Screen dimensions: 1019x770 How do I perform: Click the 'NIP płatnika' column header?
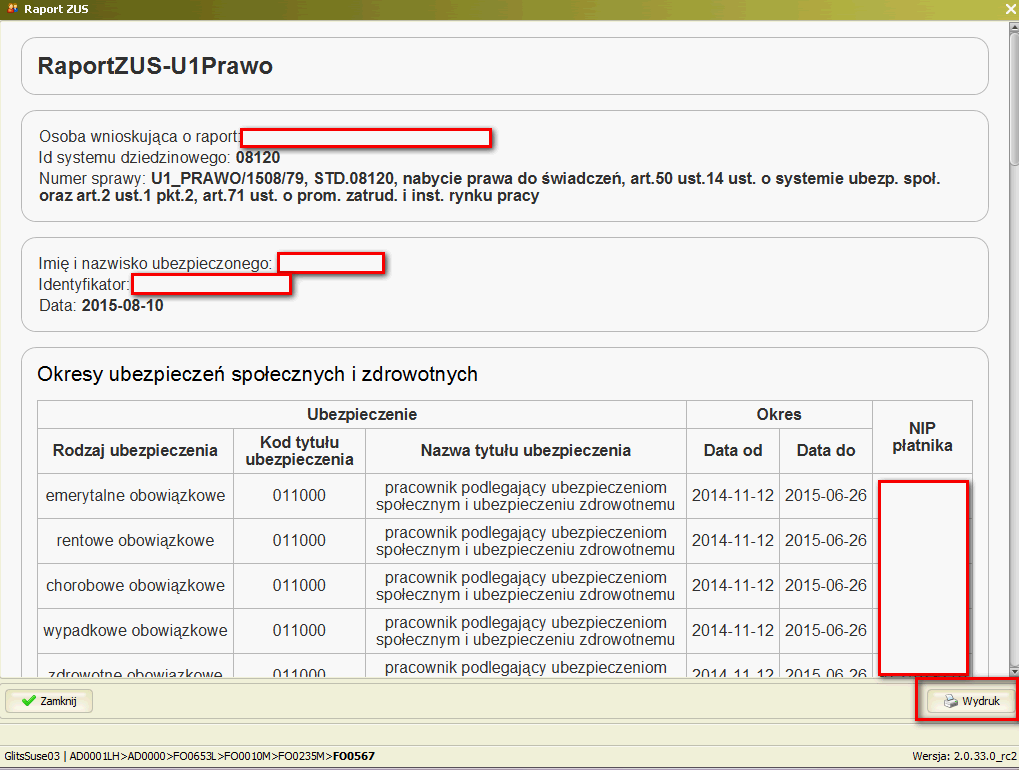pos(922,437)
